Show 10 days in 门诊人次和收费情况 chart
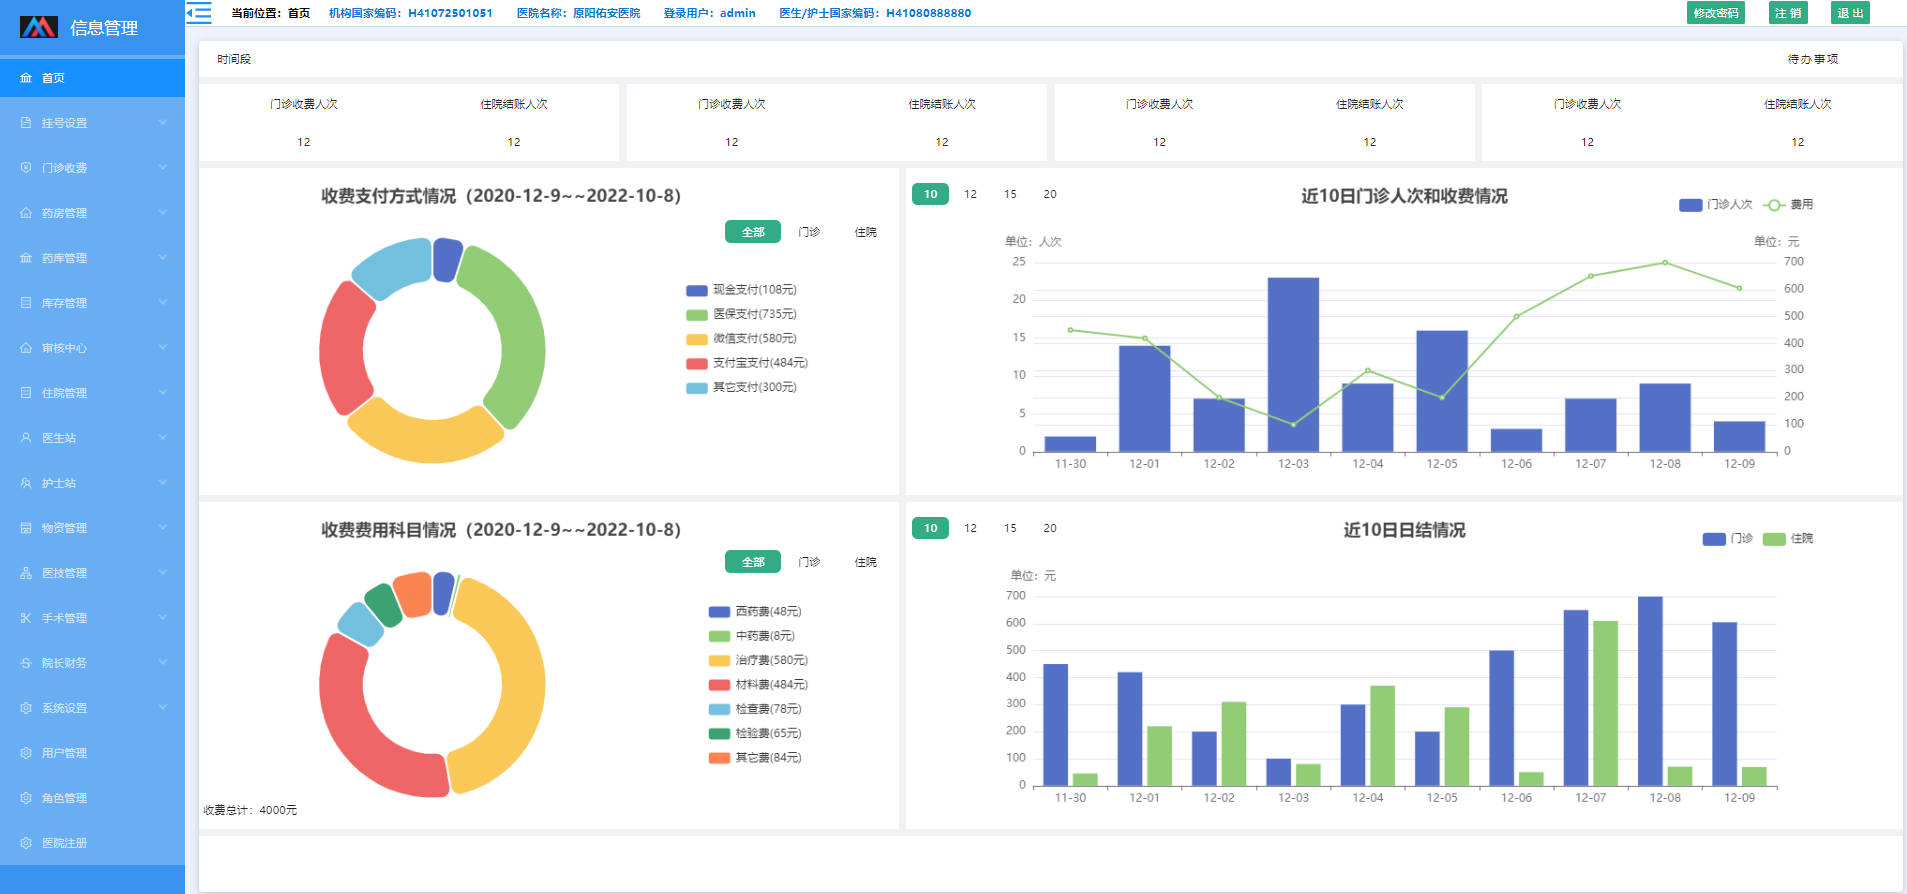This screenshot has height=894, width=1907. 930,194
